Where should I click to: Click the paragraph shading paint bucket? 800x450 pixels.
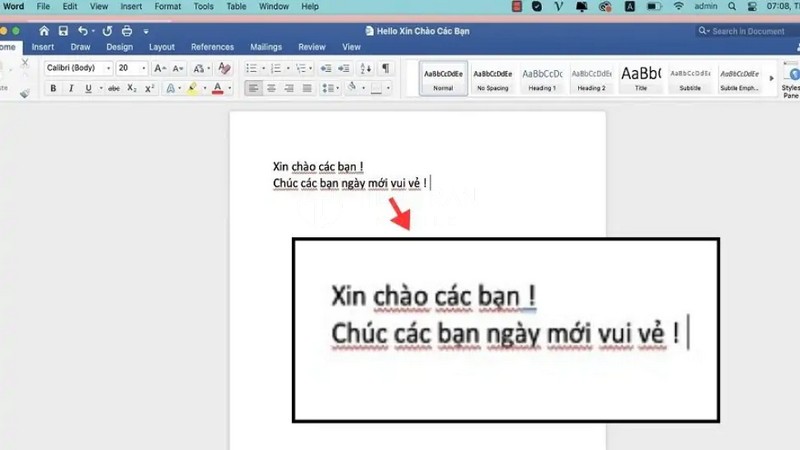pos(352,88)
